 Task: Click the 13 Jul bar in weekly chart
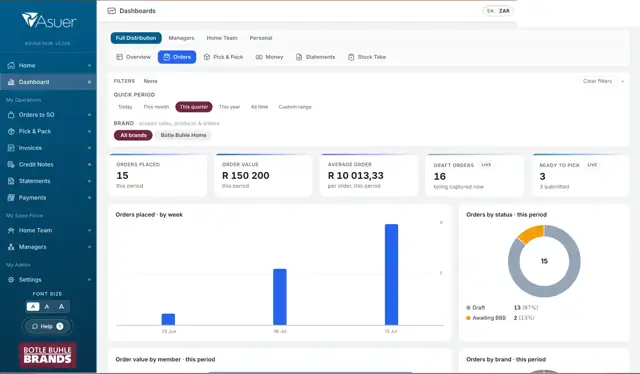(x=391, y=274)
